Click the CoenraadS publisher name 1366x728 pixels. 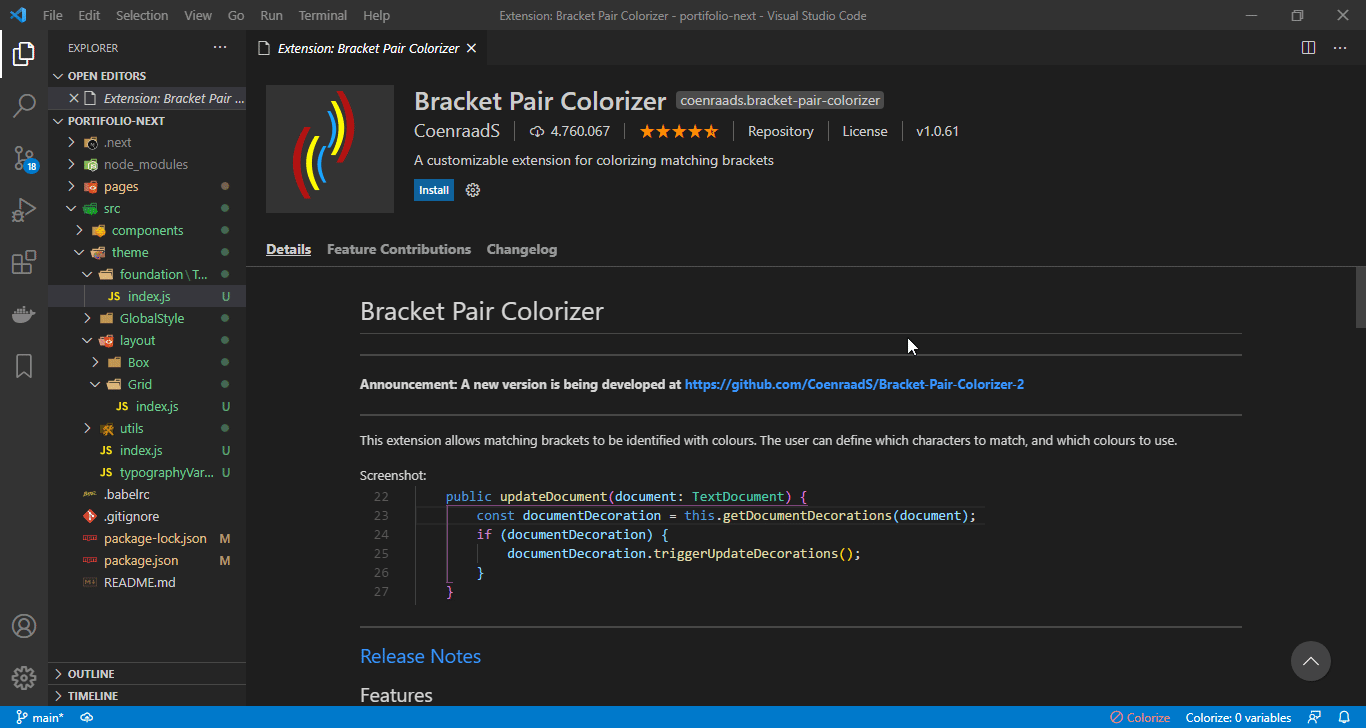tap(456, 131)
